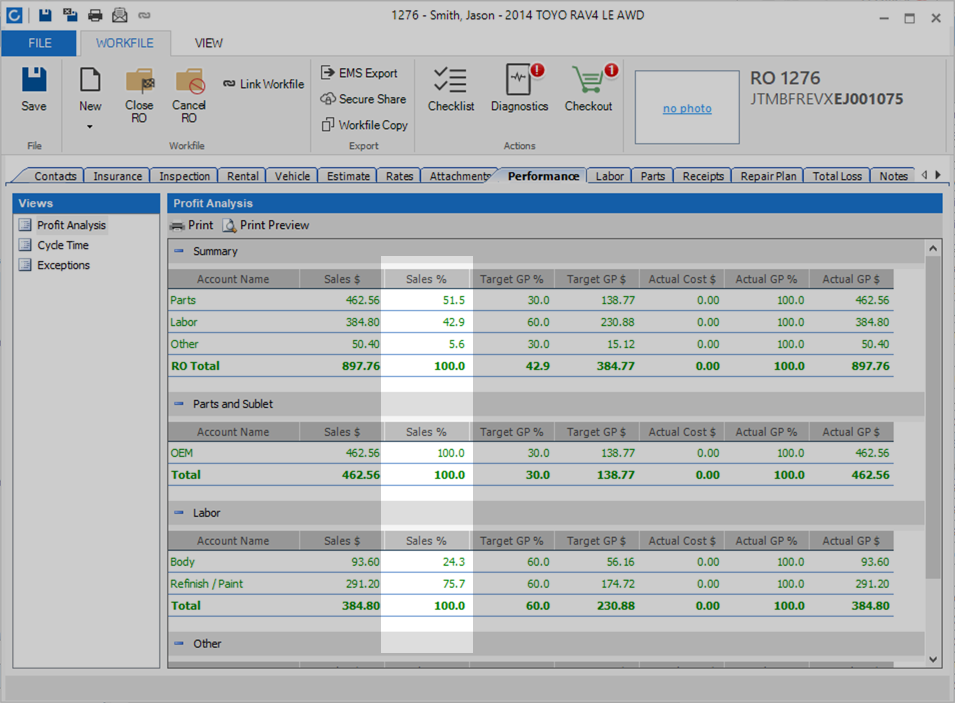Click the Save icon in ribbon
The width and height of the screenshot is (955, 703).
tap(34, 82)
